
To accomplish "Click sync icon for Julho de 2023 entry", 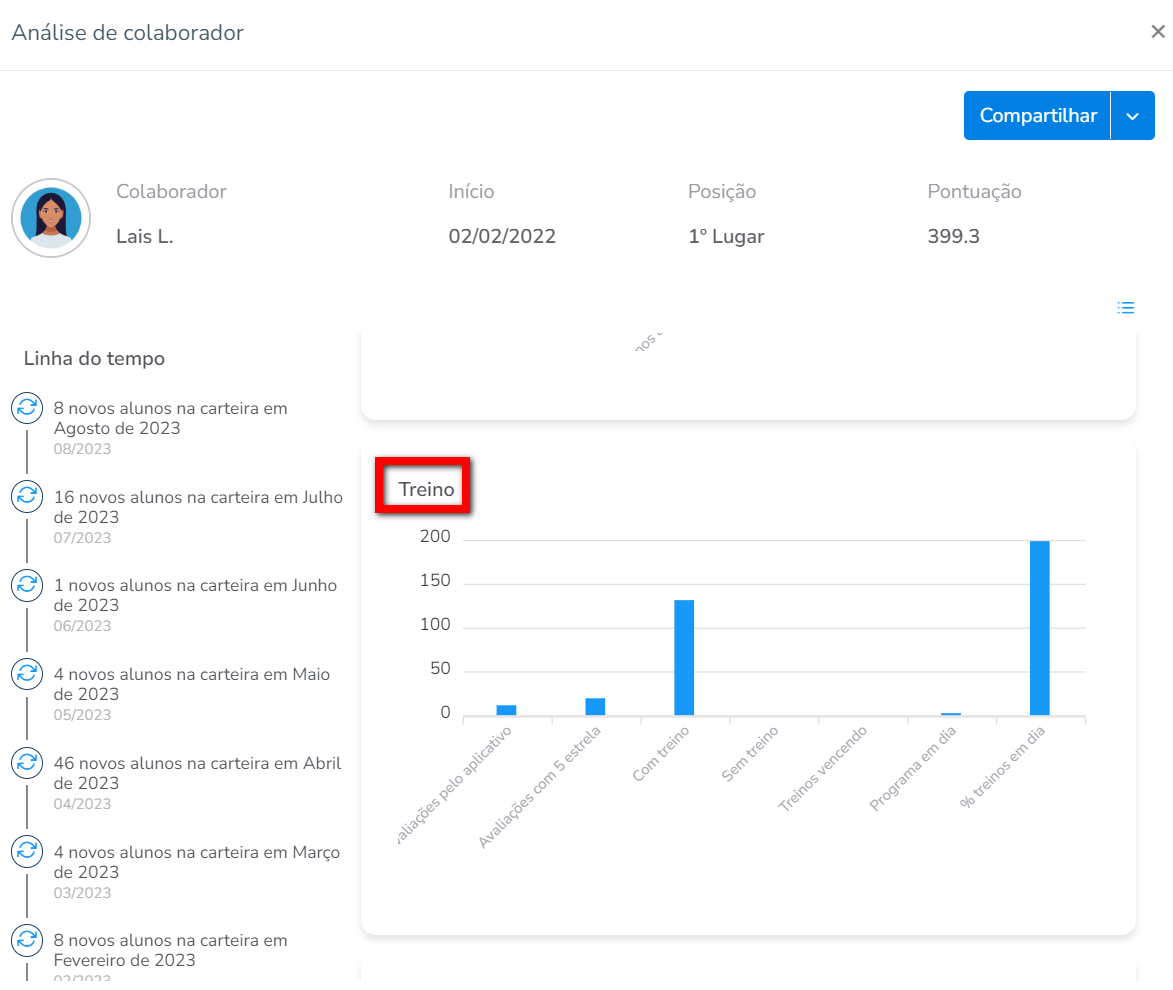I will pyautogui.click(x=26, y=496).
